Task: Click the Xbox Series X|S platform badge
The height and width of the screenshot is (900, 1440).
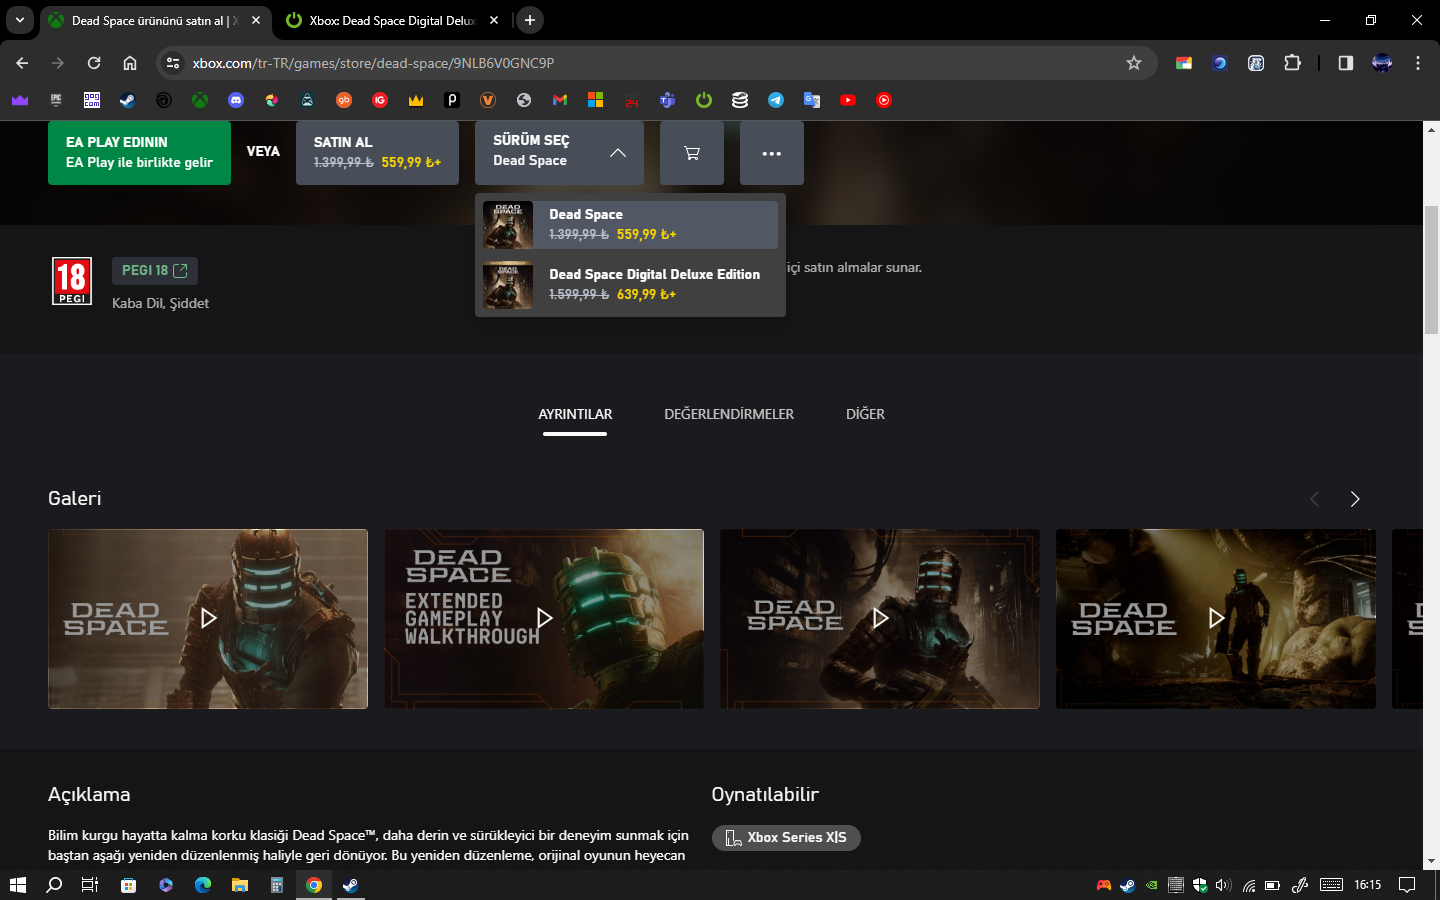Action: [786, 838]
